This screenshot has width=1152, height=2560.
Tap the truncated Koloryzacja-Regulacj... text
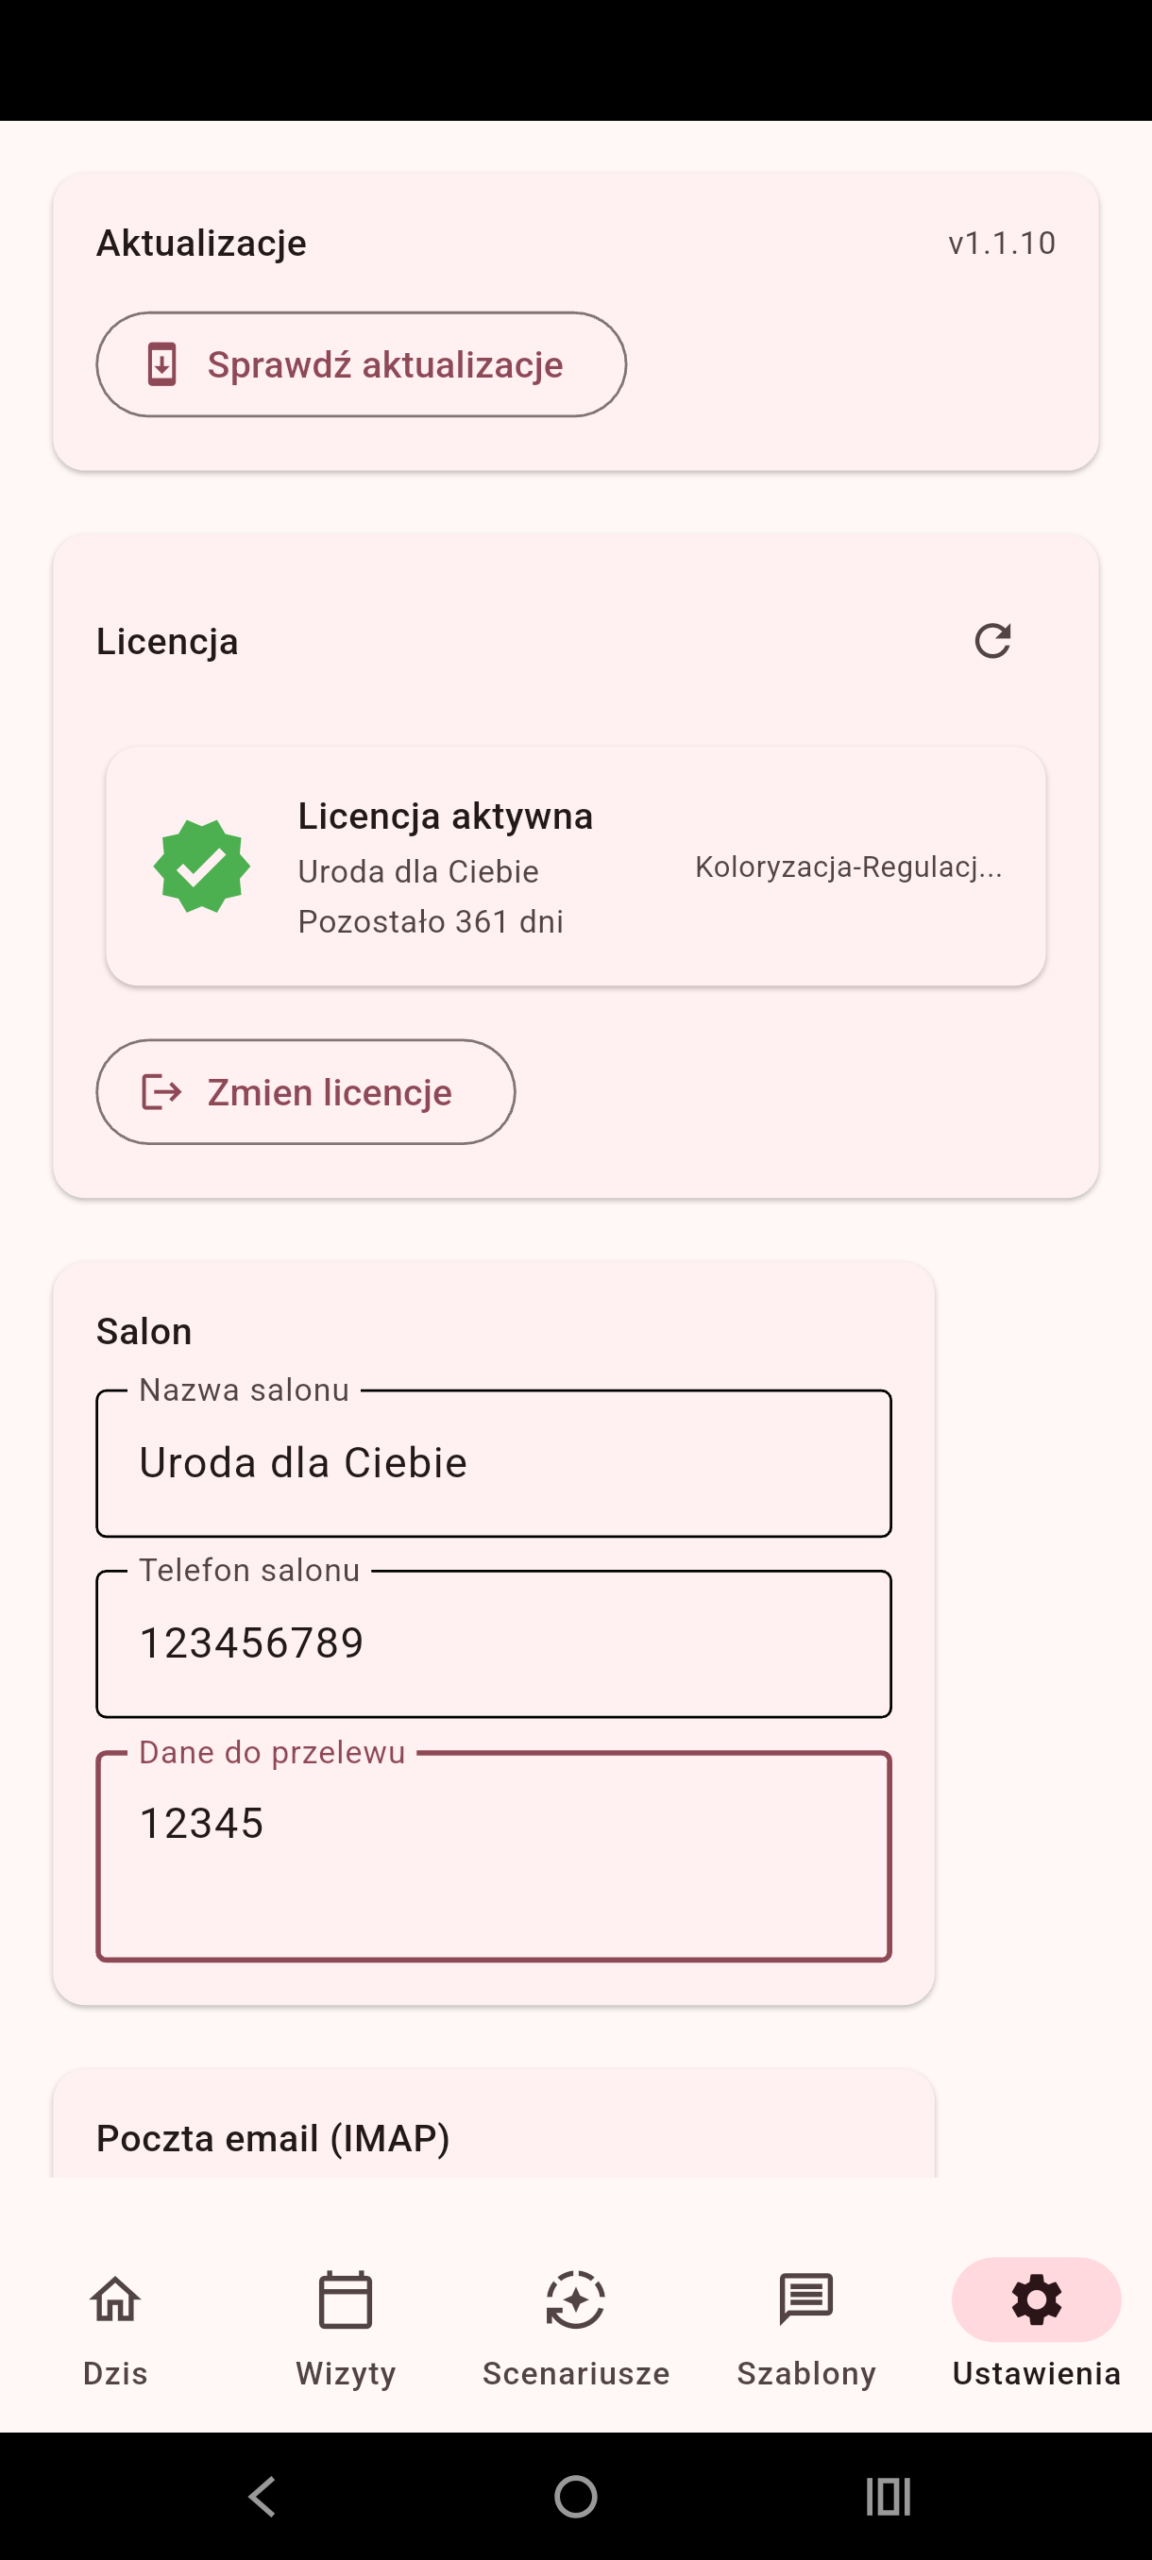coord(848,867)
